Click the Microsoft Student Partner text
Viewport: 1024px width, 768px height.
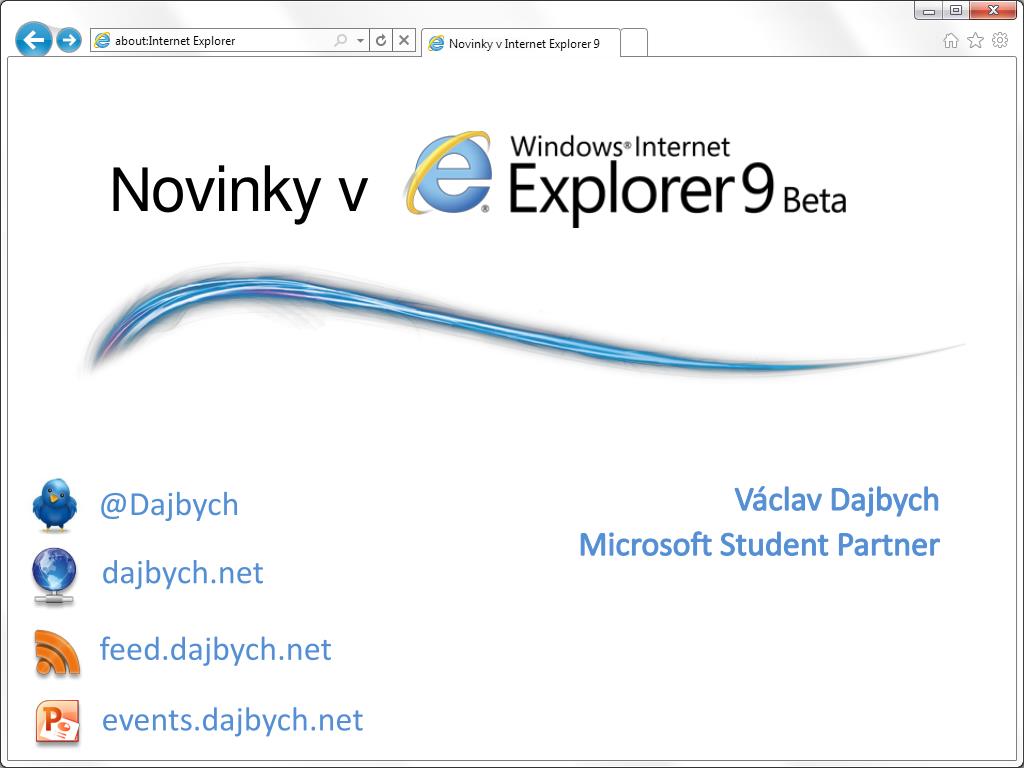(x=759, y=545)
